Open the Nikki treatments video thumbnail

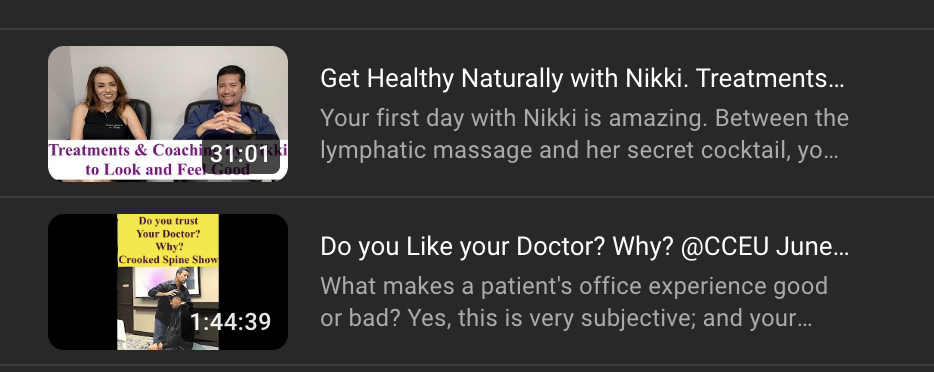[168, 113]
